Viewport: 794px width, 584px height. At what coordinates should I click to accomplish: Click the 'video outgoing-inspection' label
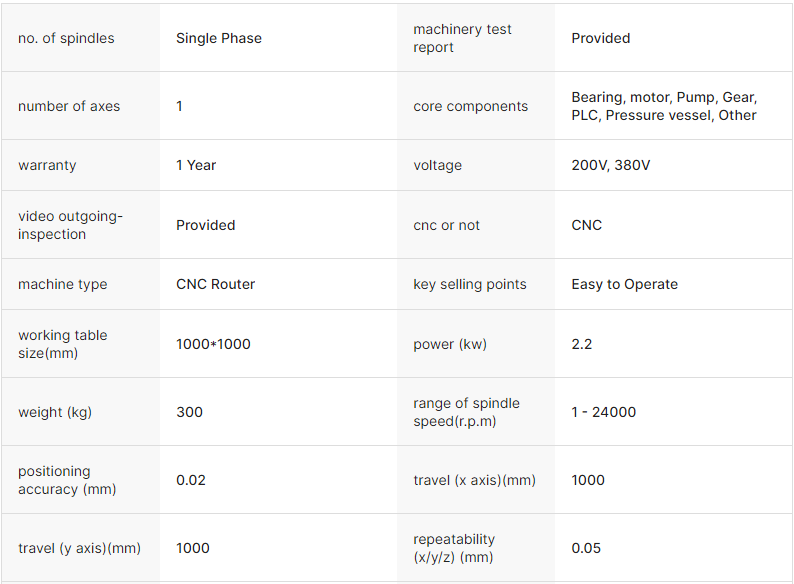(x=70, y=225)
